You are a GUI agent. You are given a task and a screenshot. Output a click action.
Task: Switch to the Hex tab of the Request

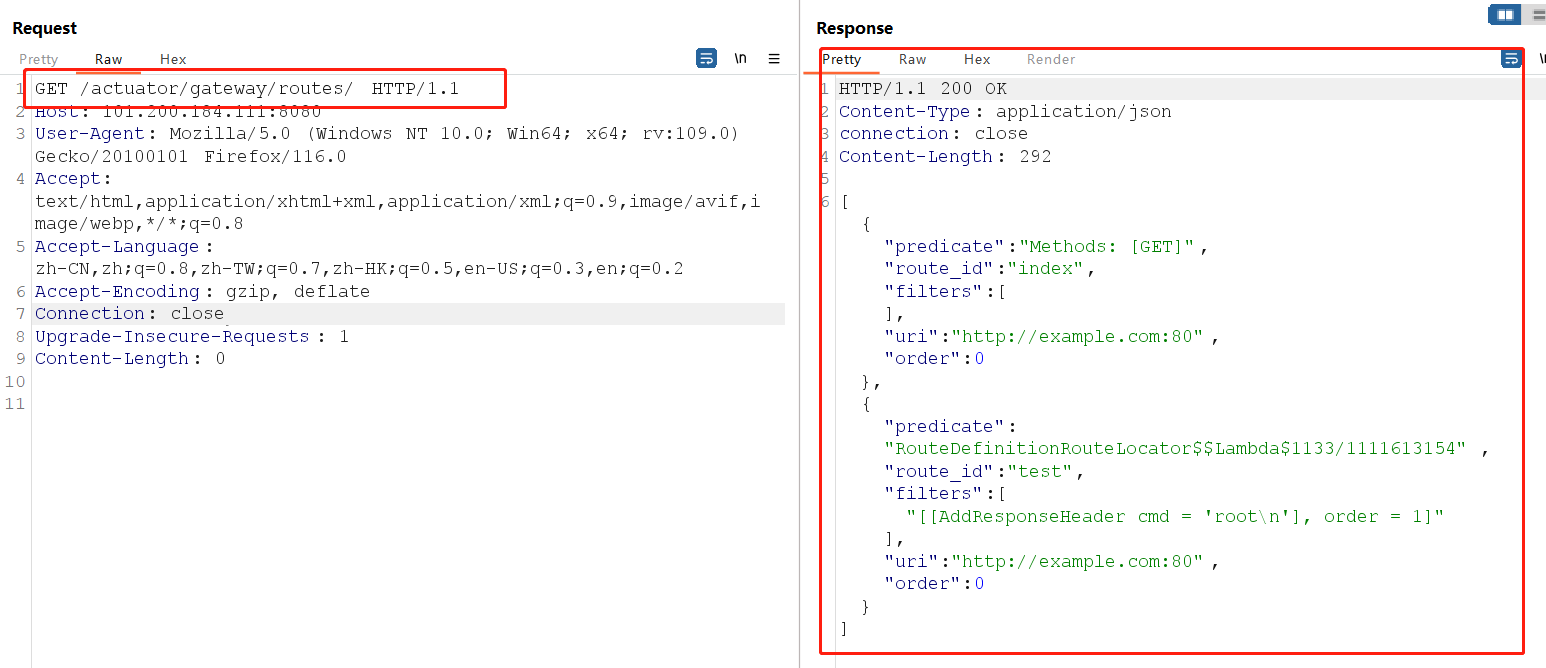point(172,59)
